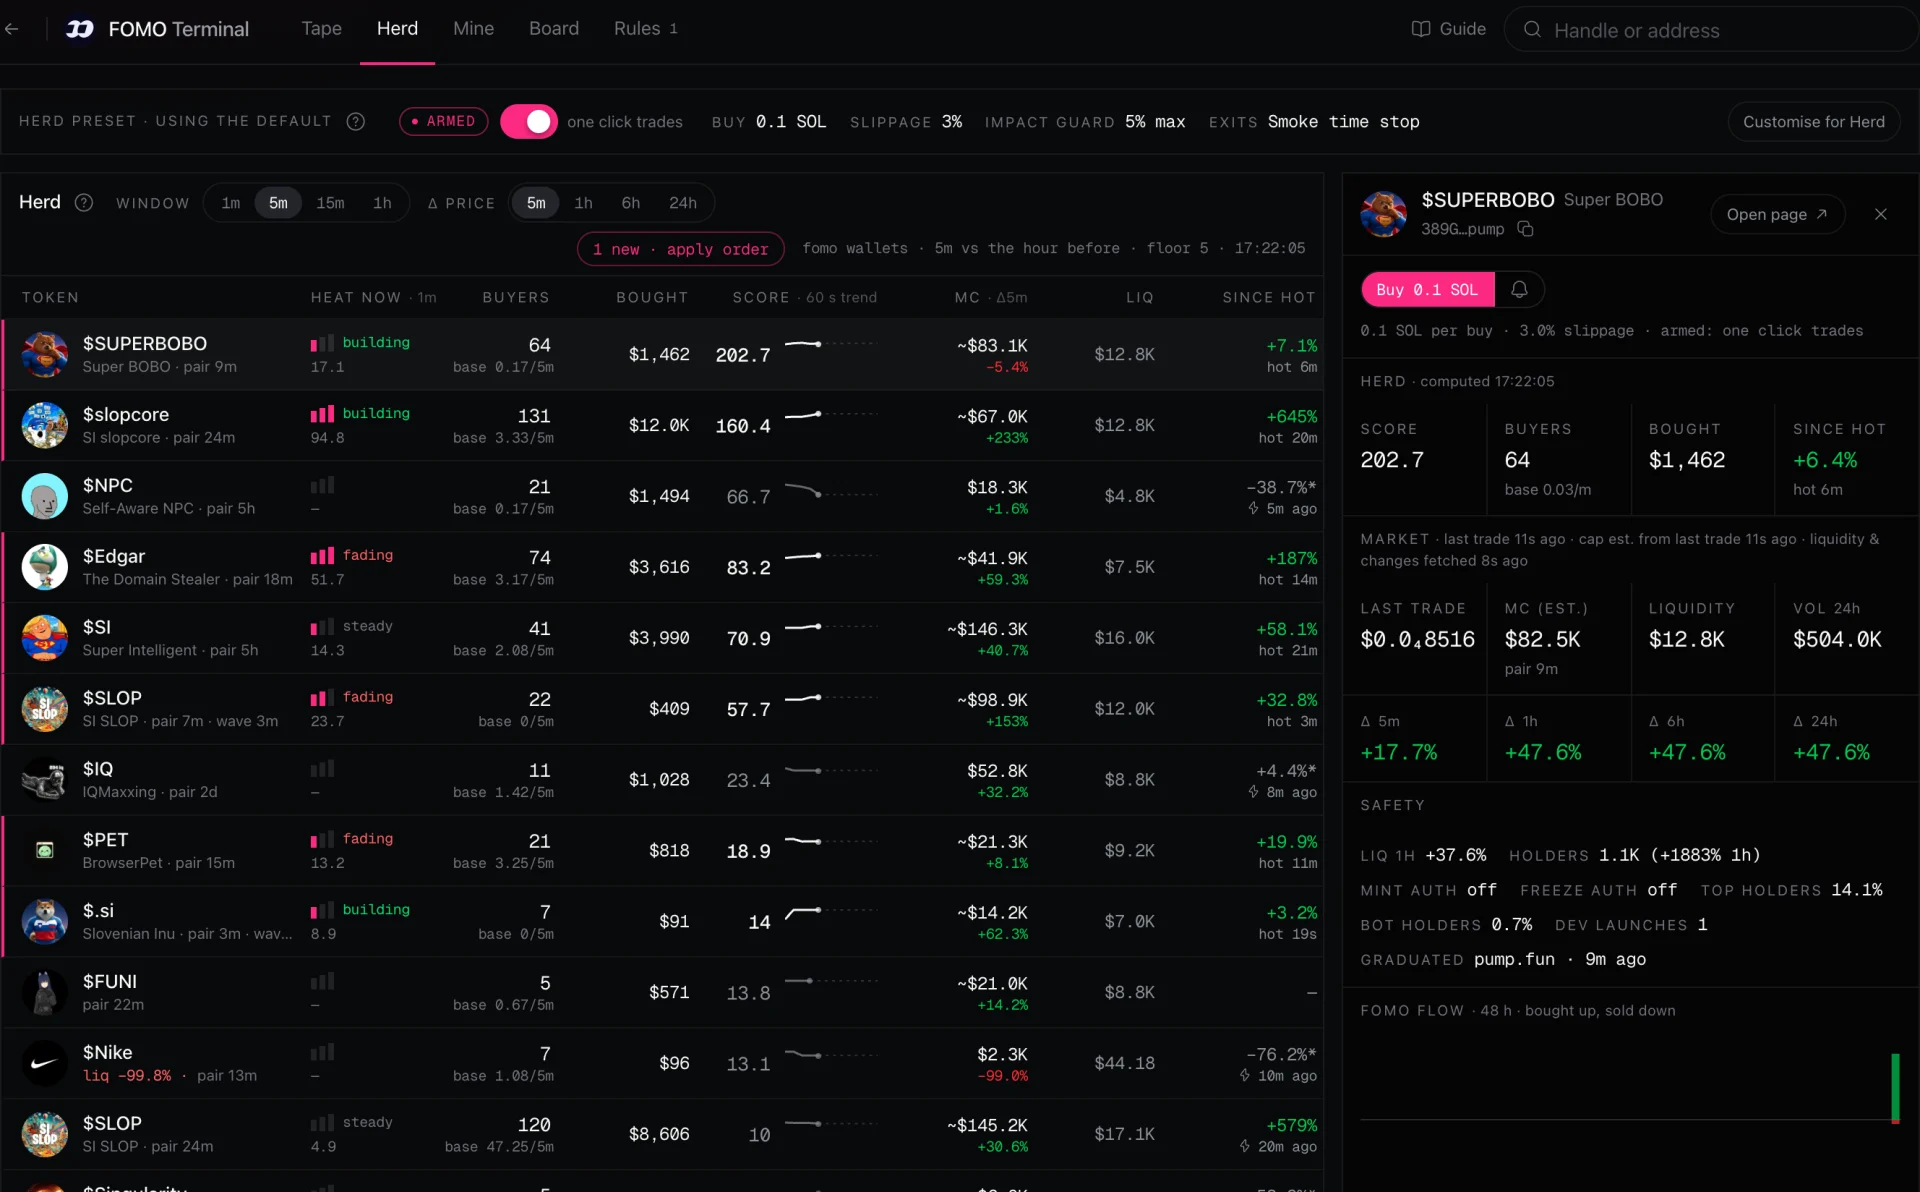The height and width of the screenshot is (1192, 1920).
Task: Click the help icon beside Herd Preset
Action: click(355, 121)
